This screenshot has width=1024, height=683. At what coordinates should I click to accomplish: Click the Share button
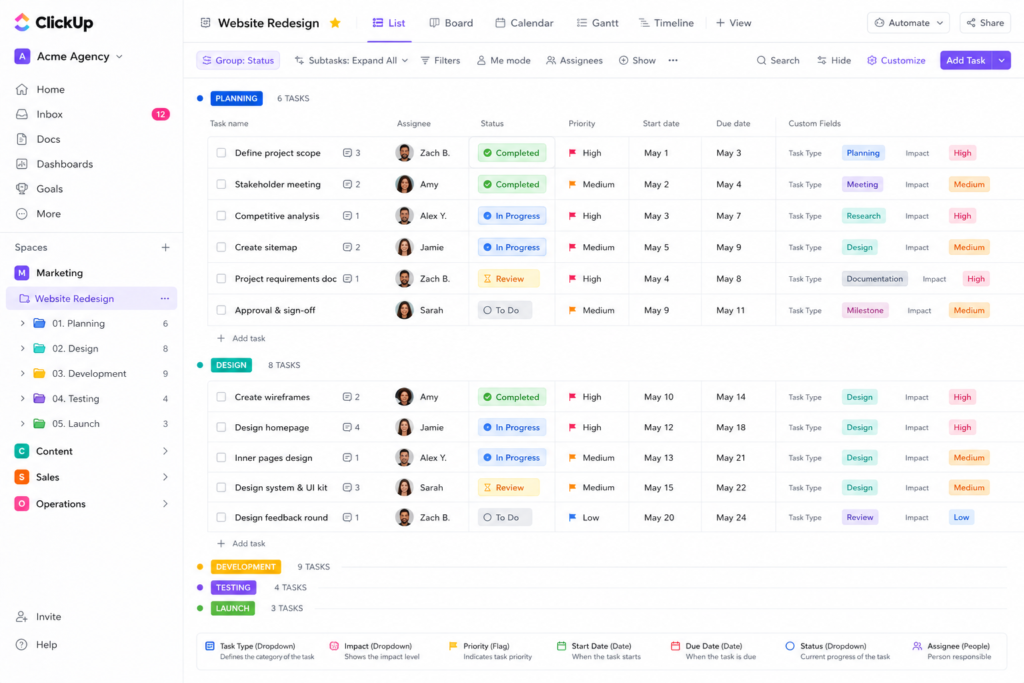coord(985,23)
